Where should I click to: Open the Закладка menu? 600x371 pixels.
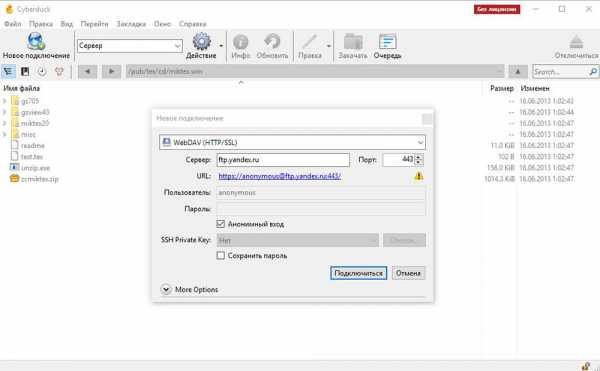pos(131,24)
